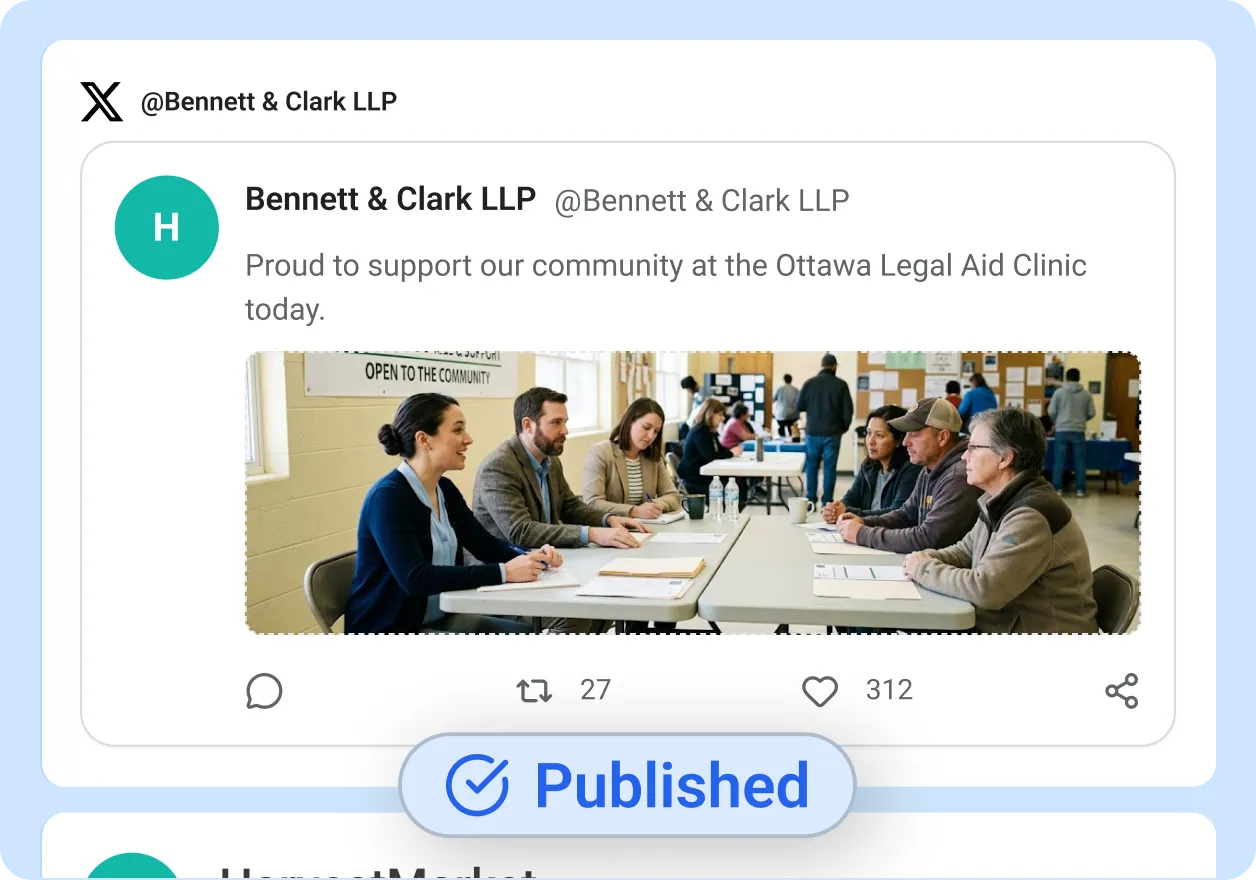Click the partially visible teal avatar below
This screenshot has height=880, width=1256.
click(x=132, y=866)
